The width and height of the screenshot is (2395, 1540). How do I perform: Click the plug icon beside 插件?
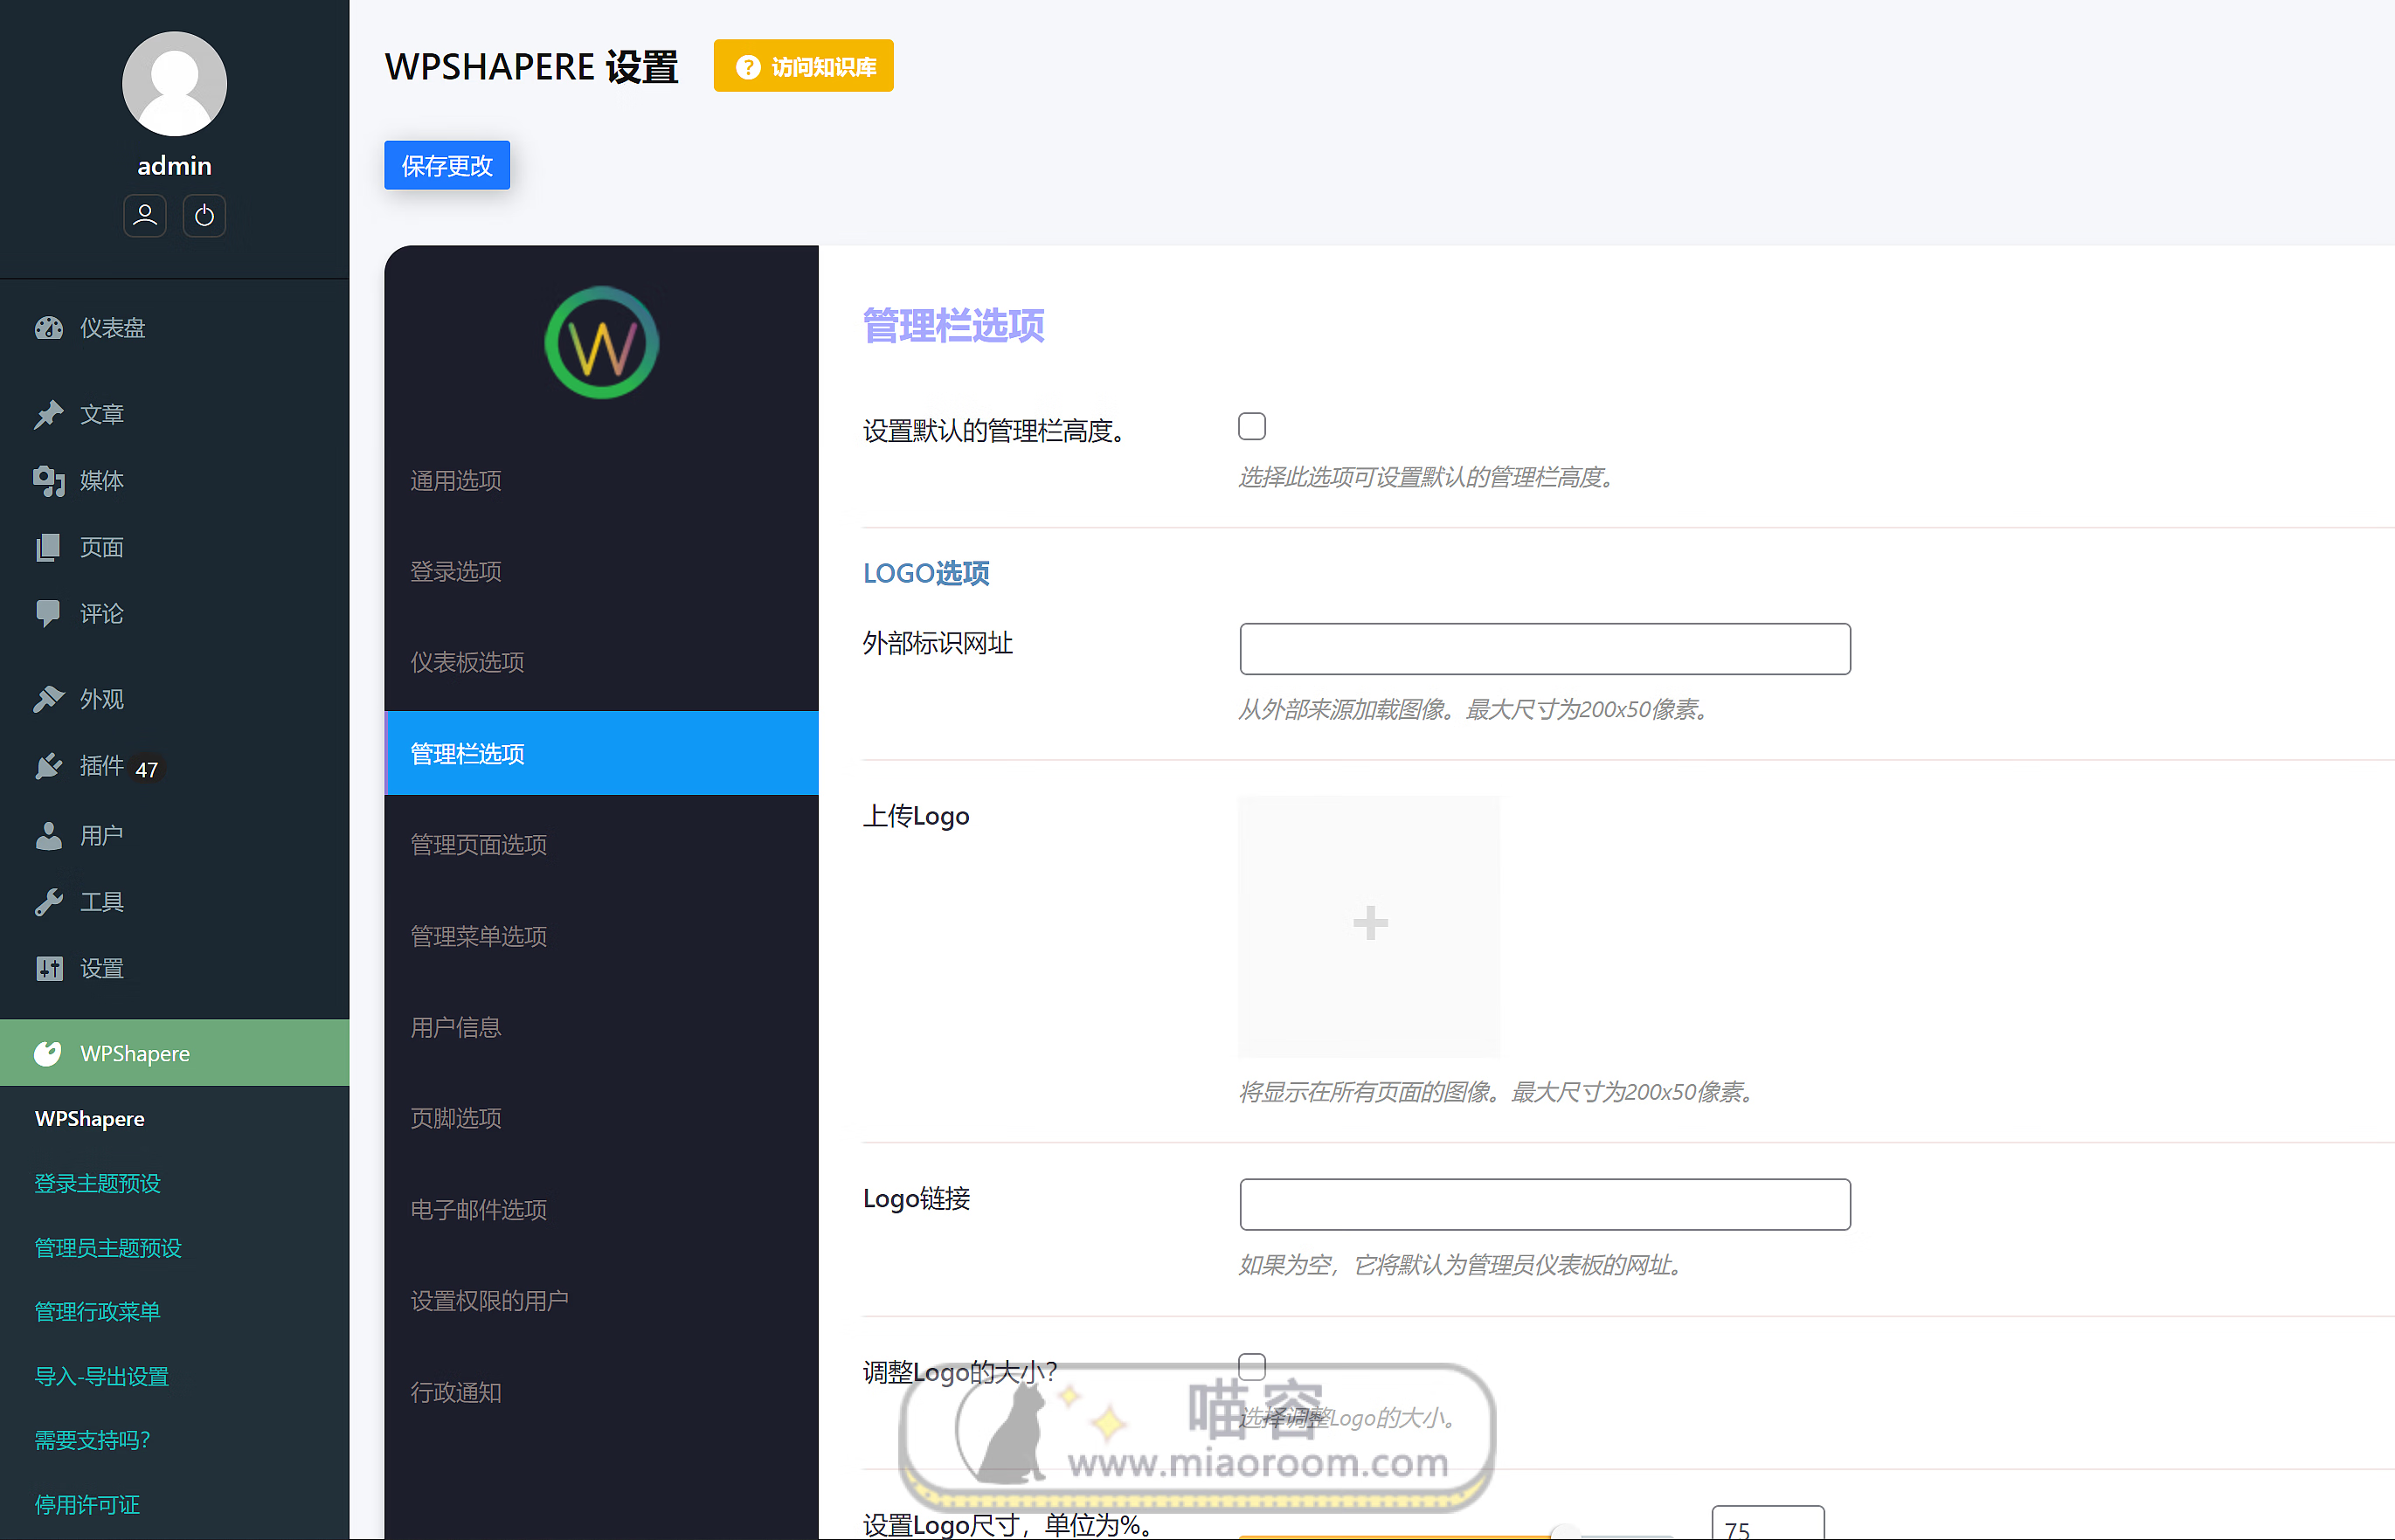pyautogui.click(x=48, y=766)
